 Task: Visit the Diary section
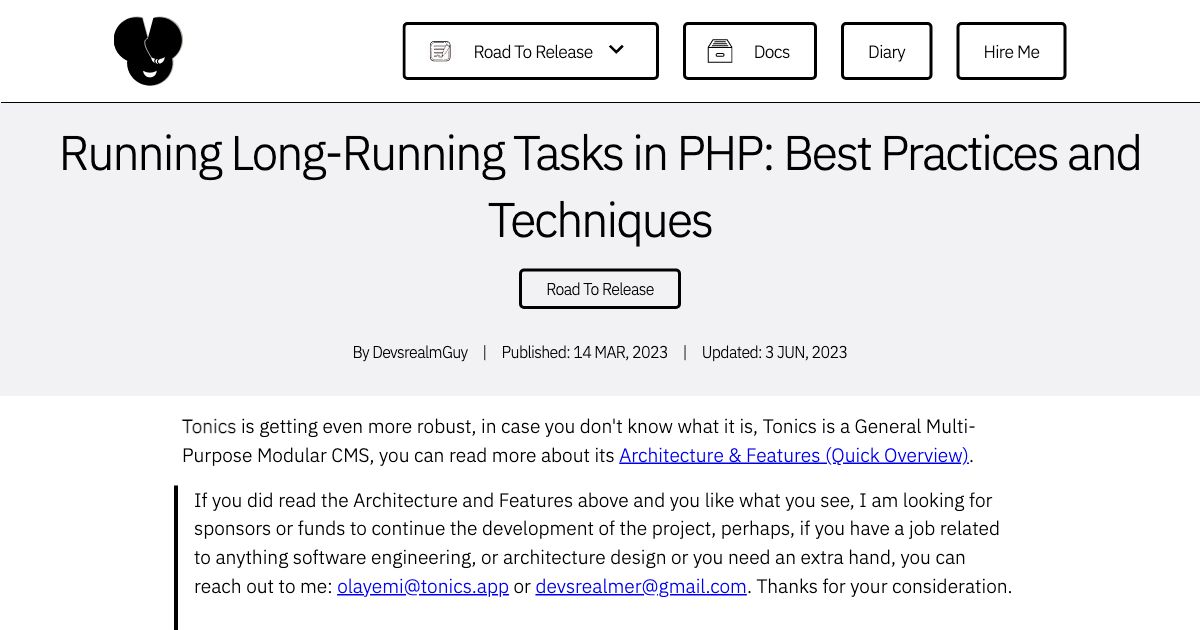[886, 51]
